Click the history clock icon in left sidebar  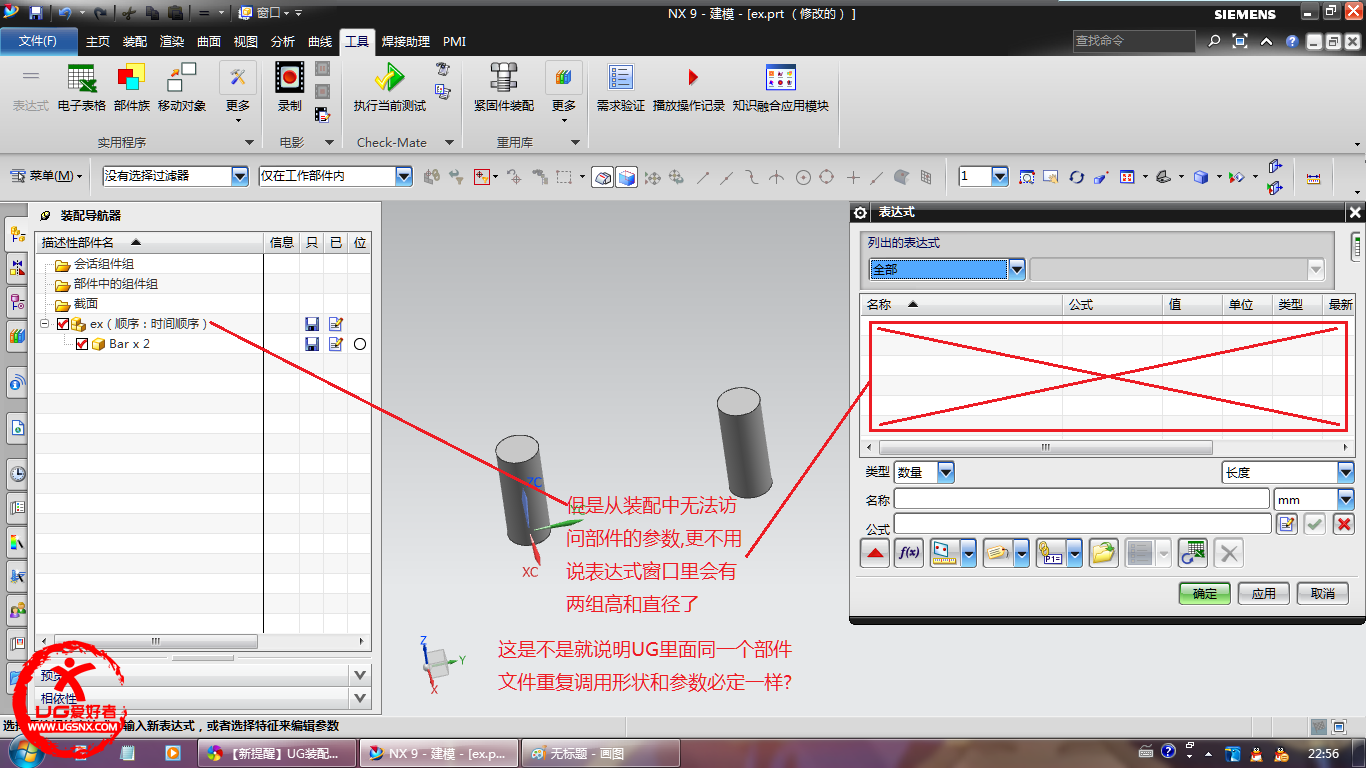point(17,473)
